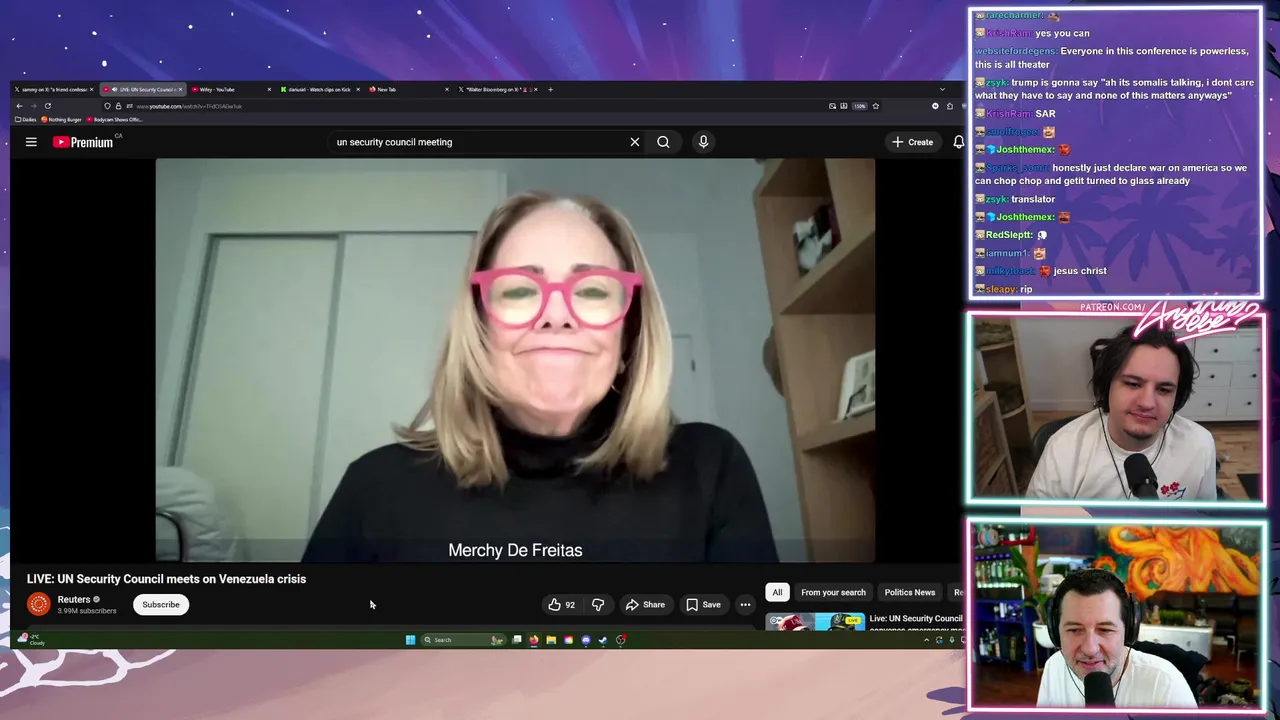Open the three-dot more actions menu
The image size is (1280, 720).
pyautogui.click(x=745, y=604)
